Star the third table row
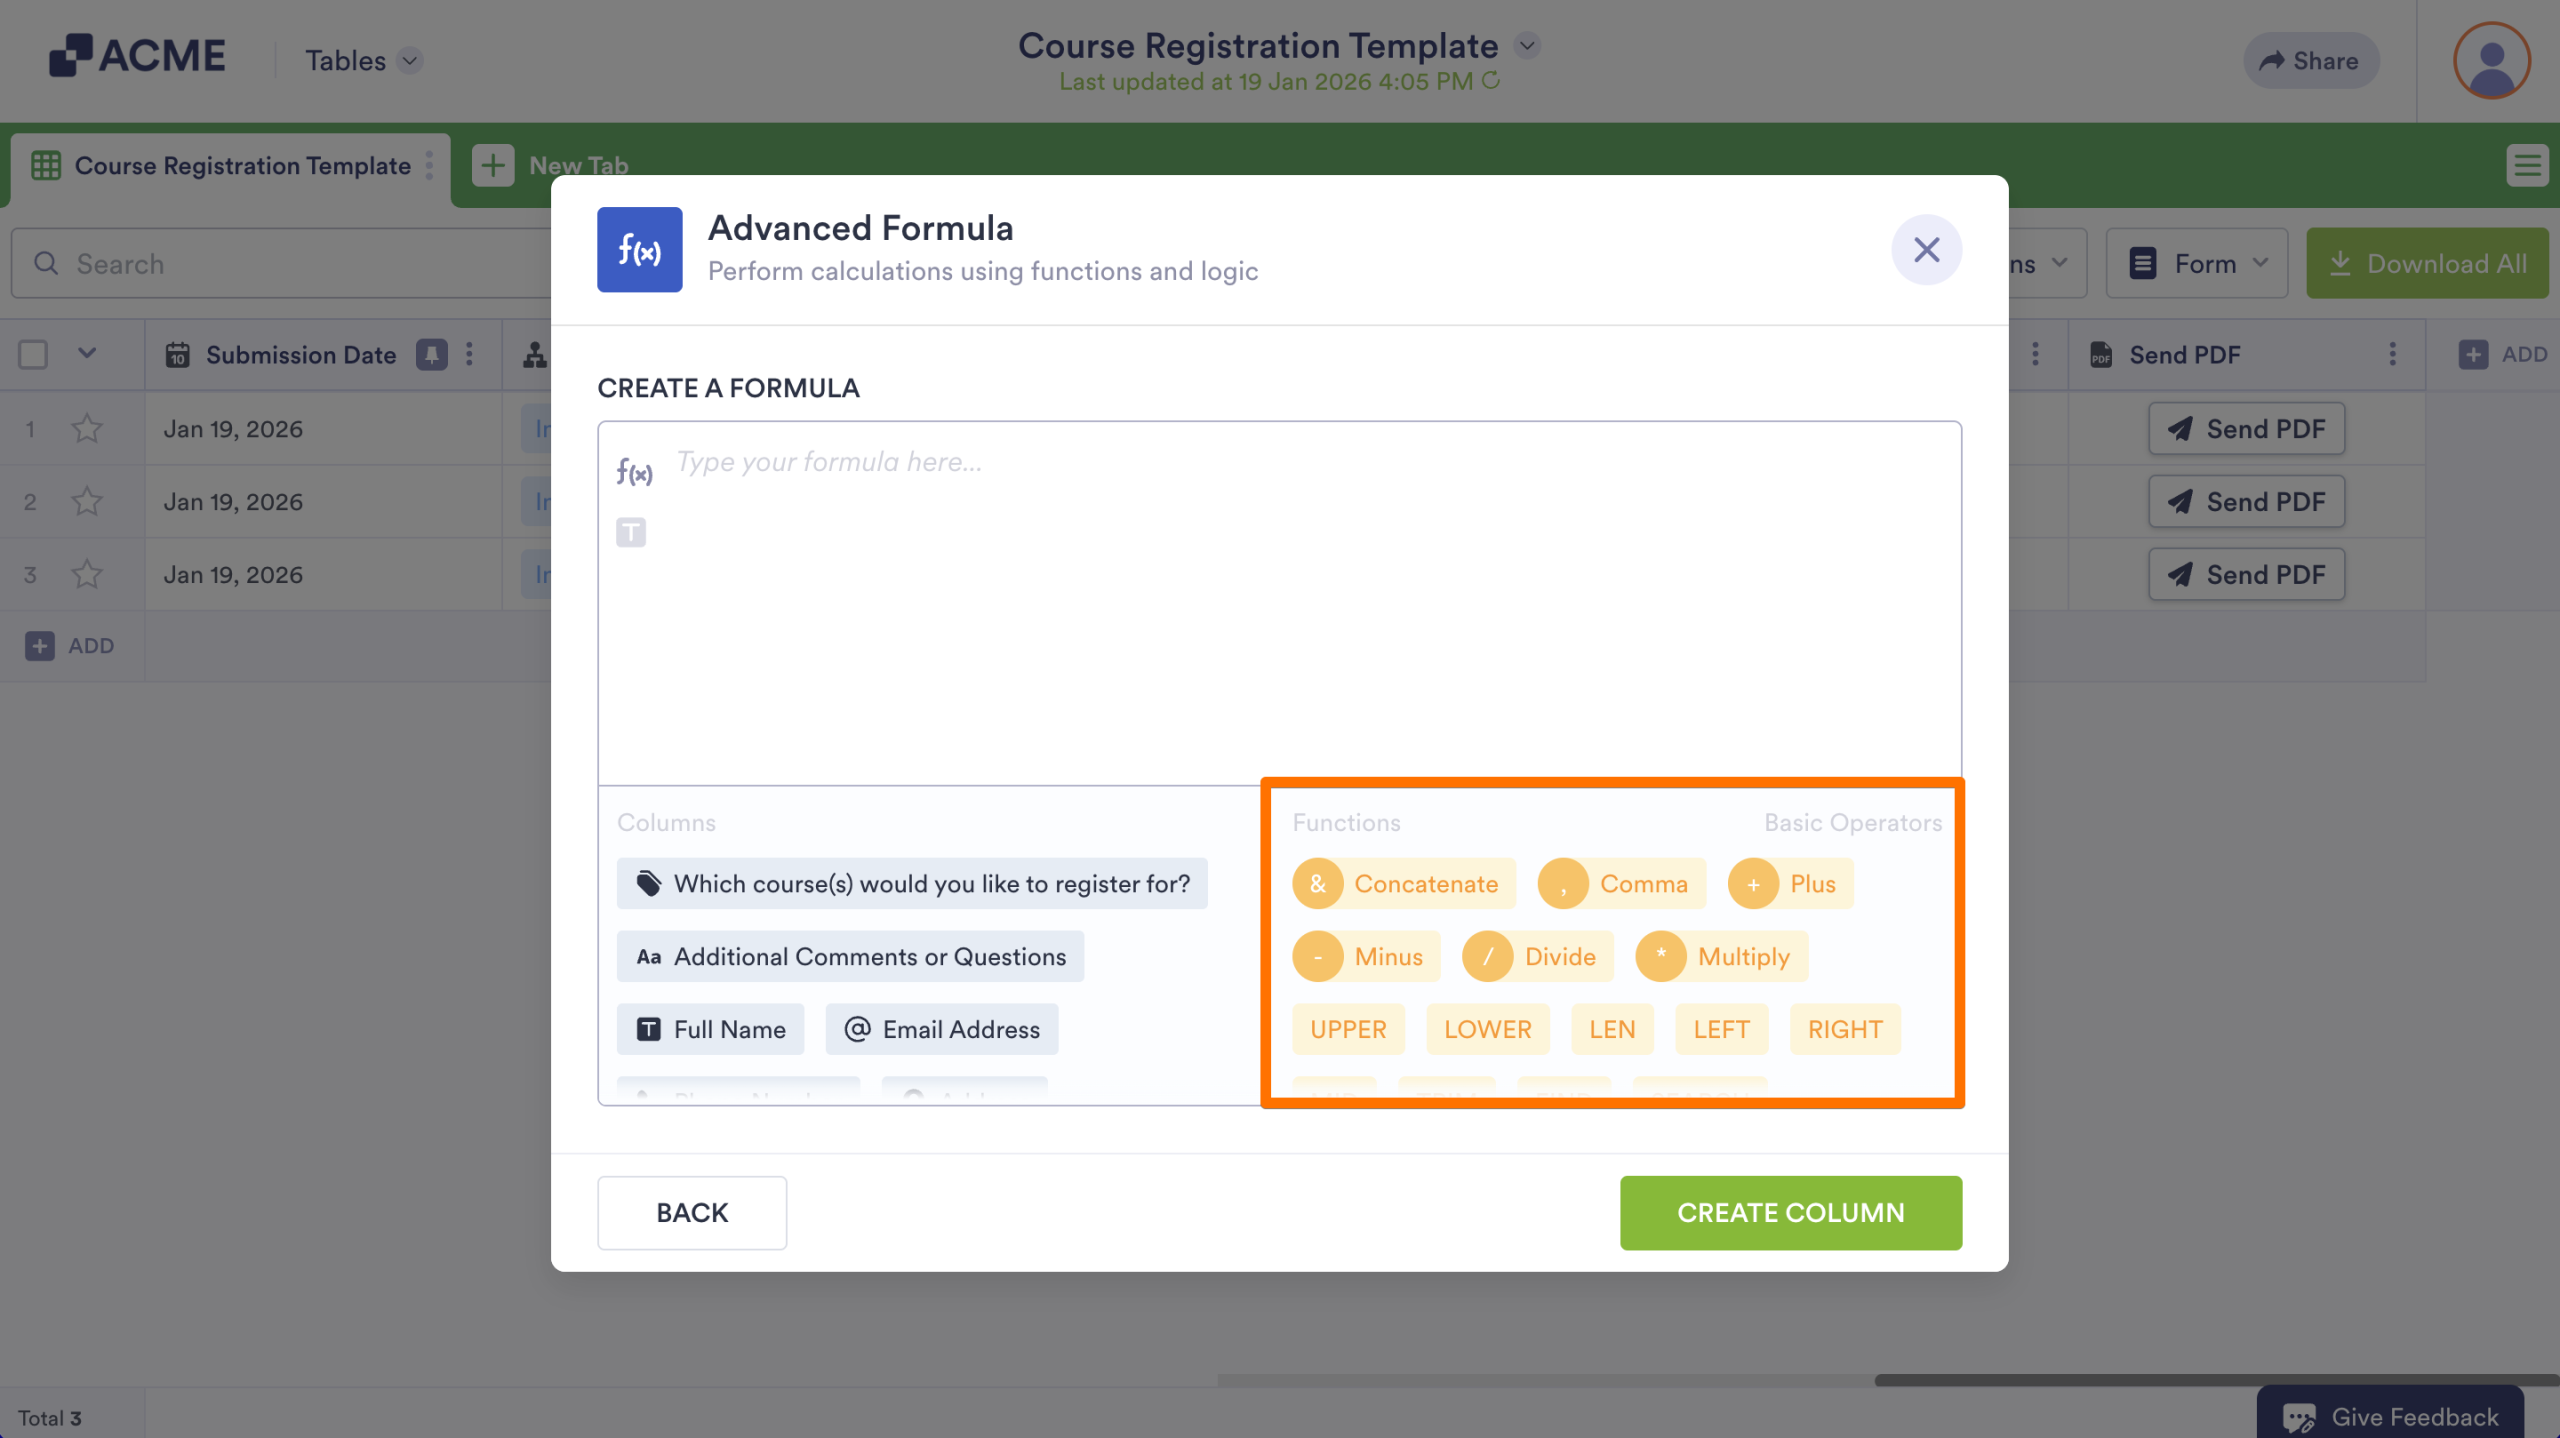The image size is (2560, 1438). 87,575
